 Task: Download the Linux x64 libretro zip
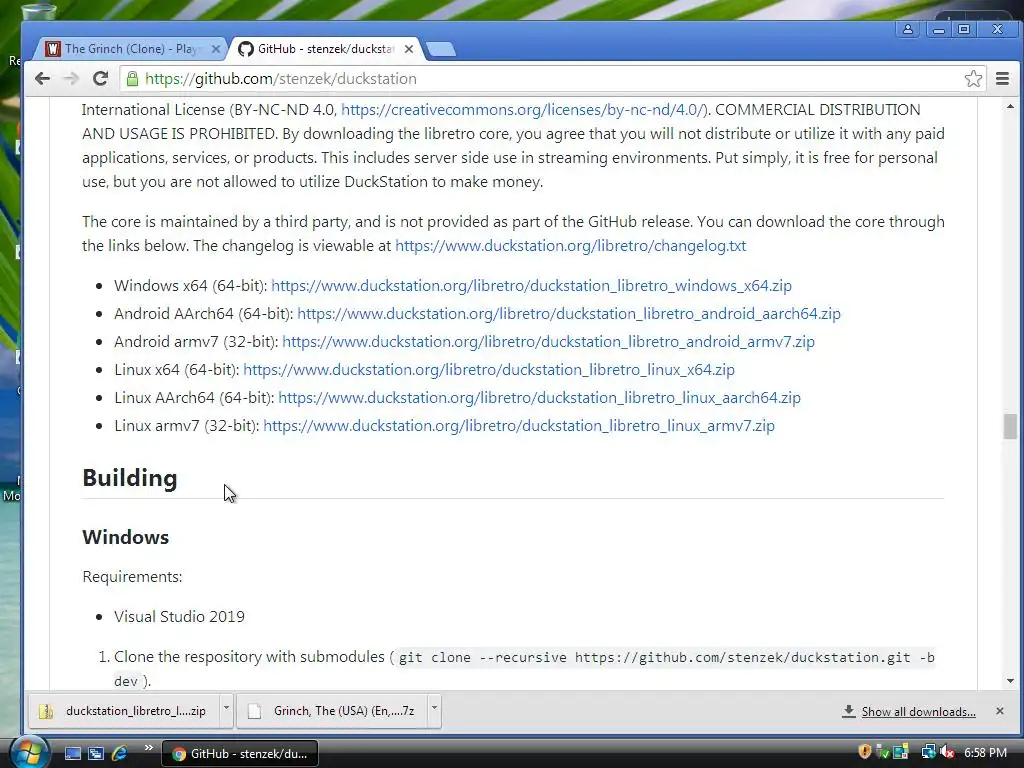point(488,370)
